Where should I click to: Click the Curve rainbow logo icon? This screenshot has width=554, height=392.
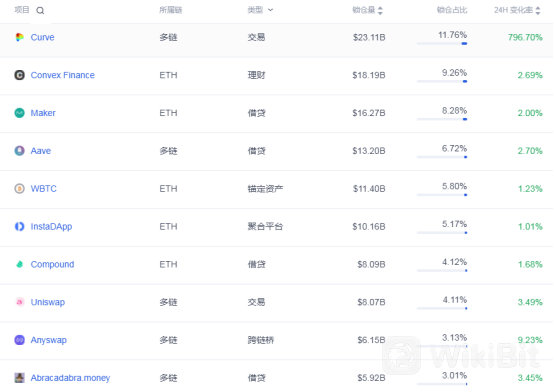click(x=19, y=37)
